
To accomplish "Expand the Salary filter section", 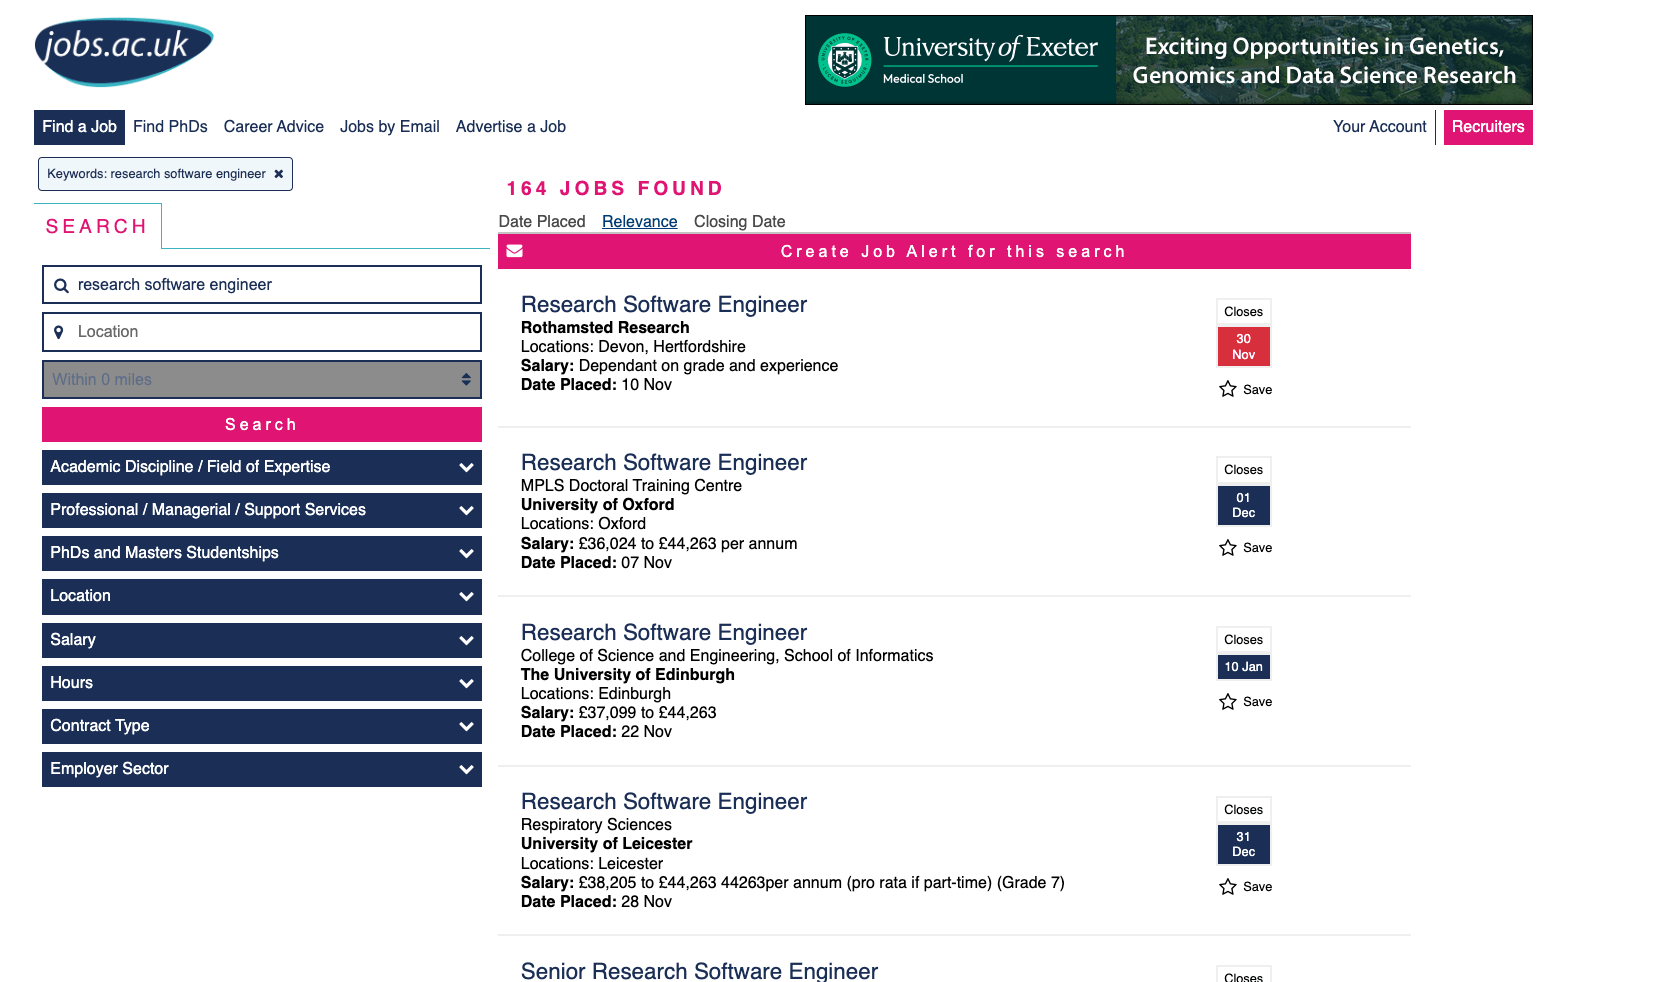I will point(262,640).
